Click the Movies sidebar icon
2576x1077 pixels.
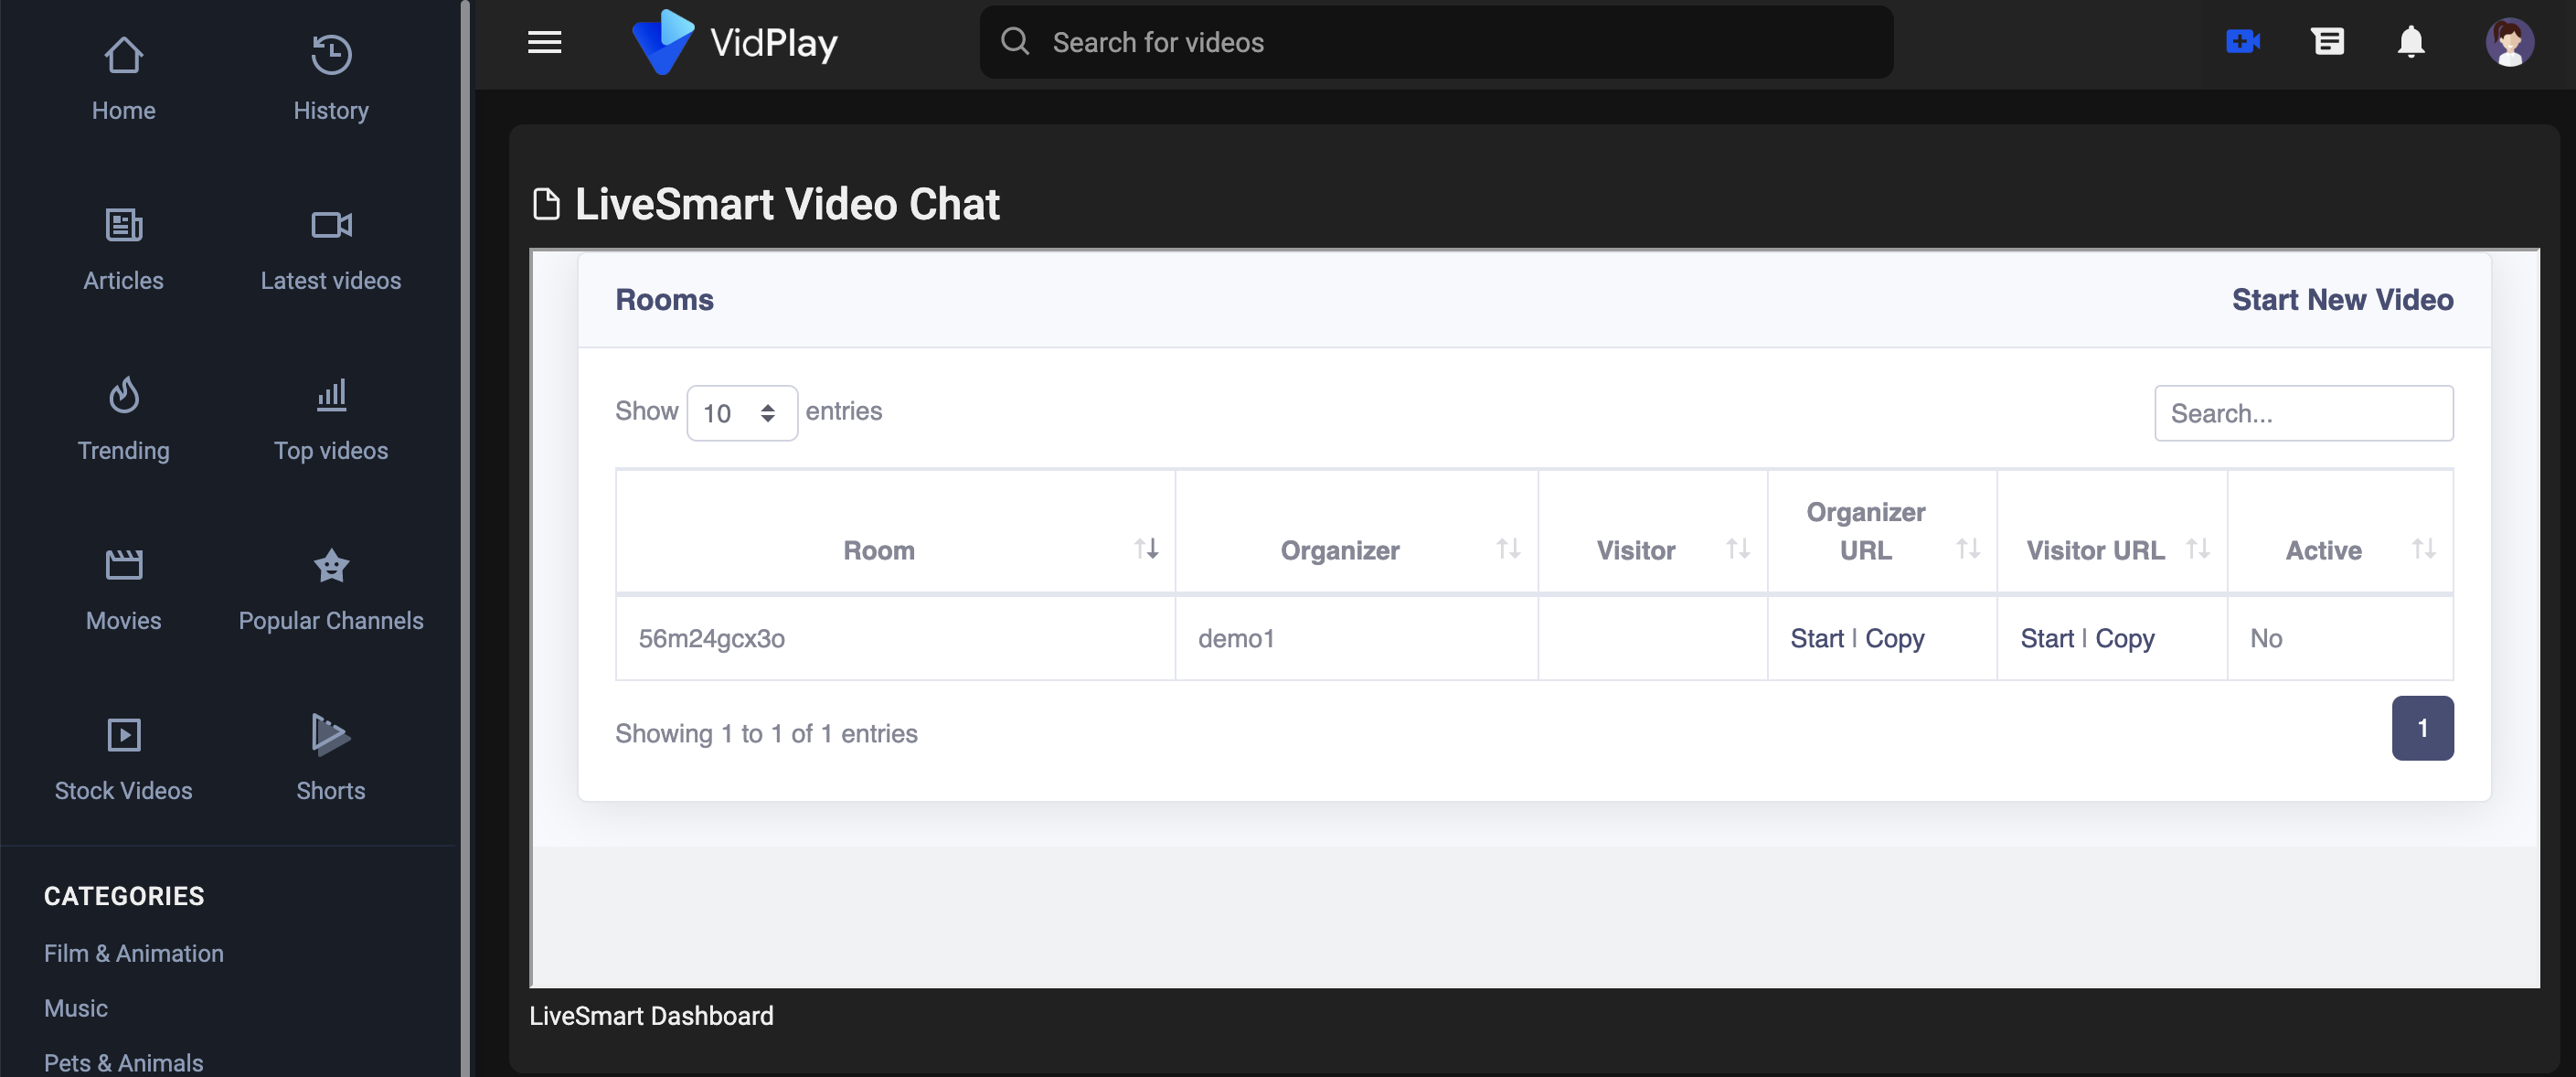(123, 564)
